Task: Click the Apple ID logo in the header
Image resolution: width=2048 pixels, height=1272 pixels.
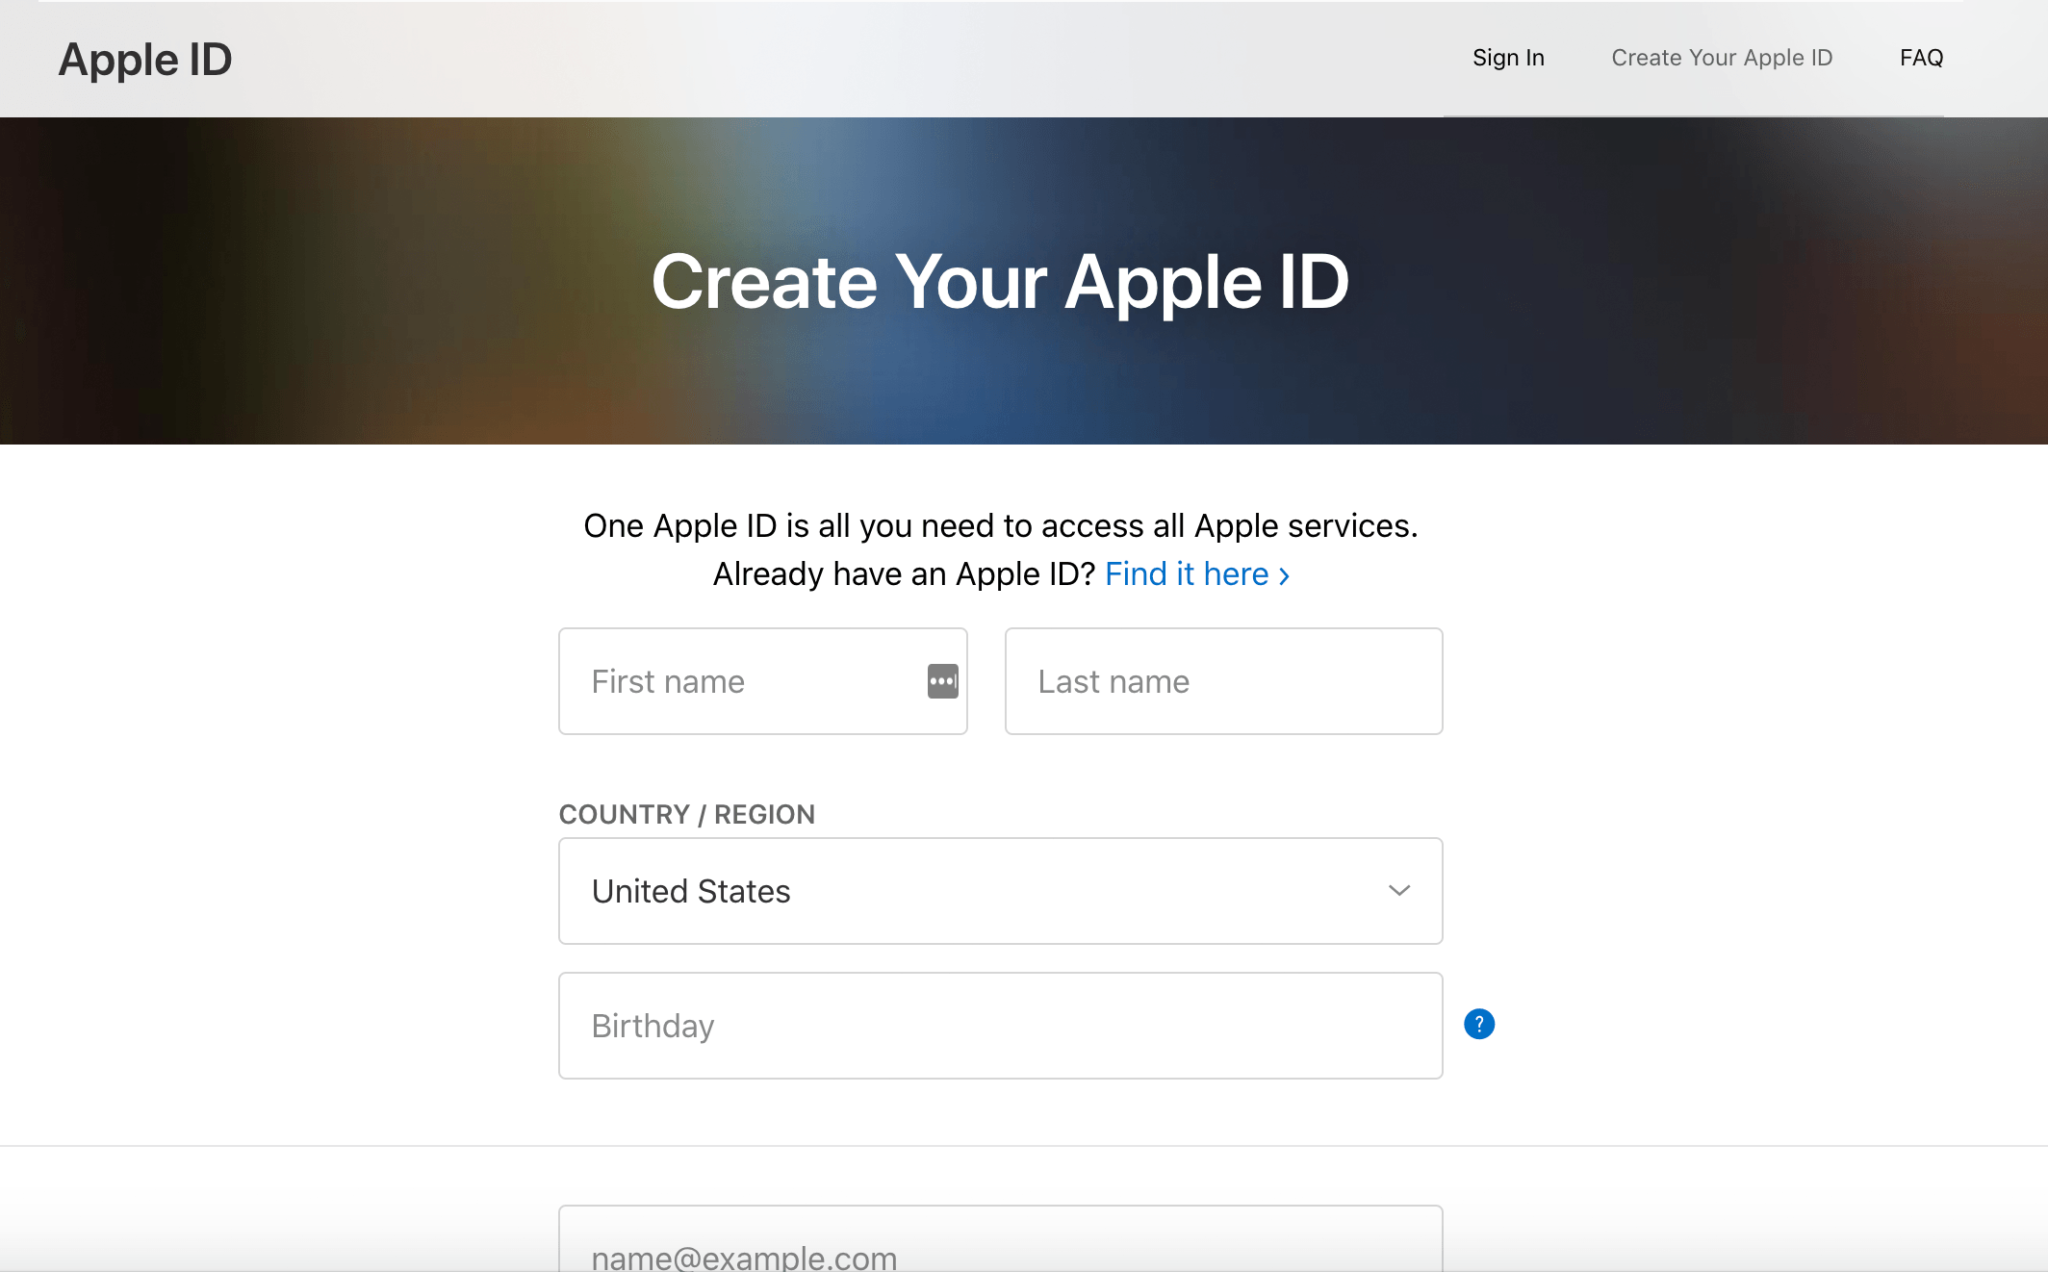Action: coord(145,59)
